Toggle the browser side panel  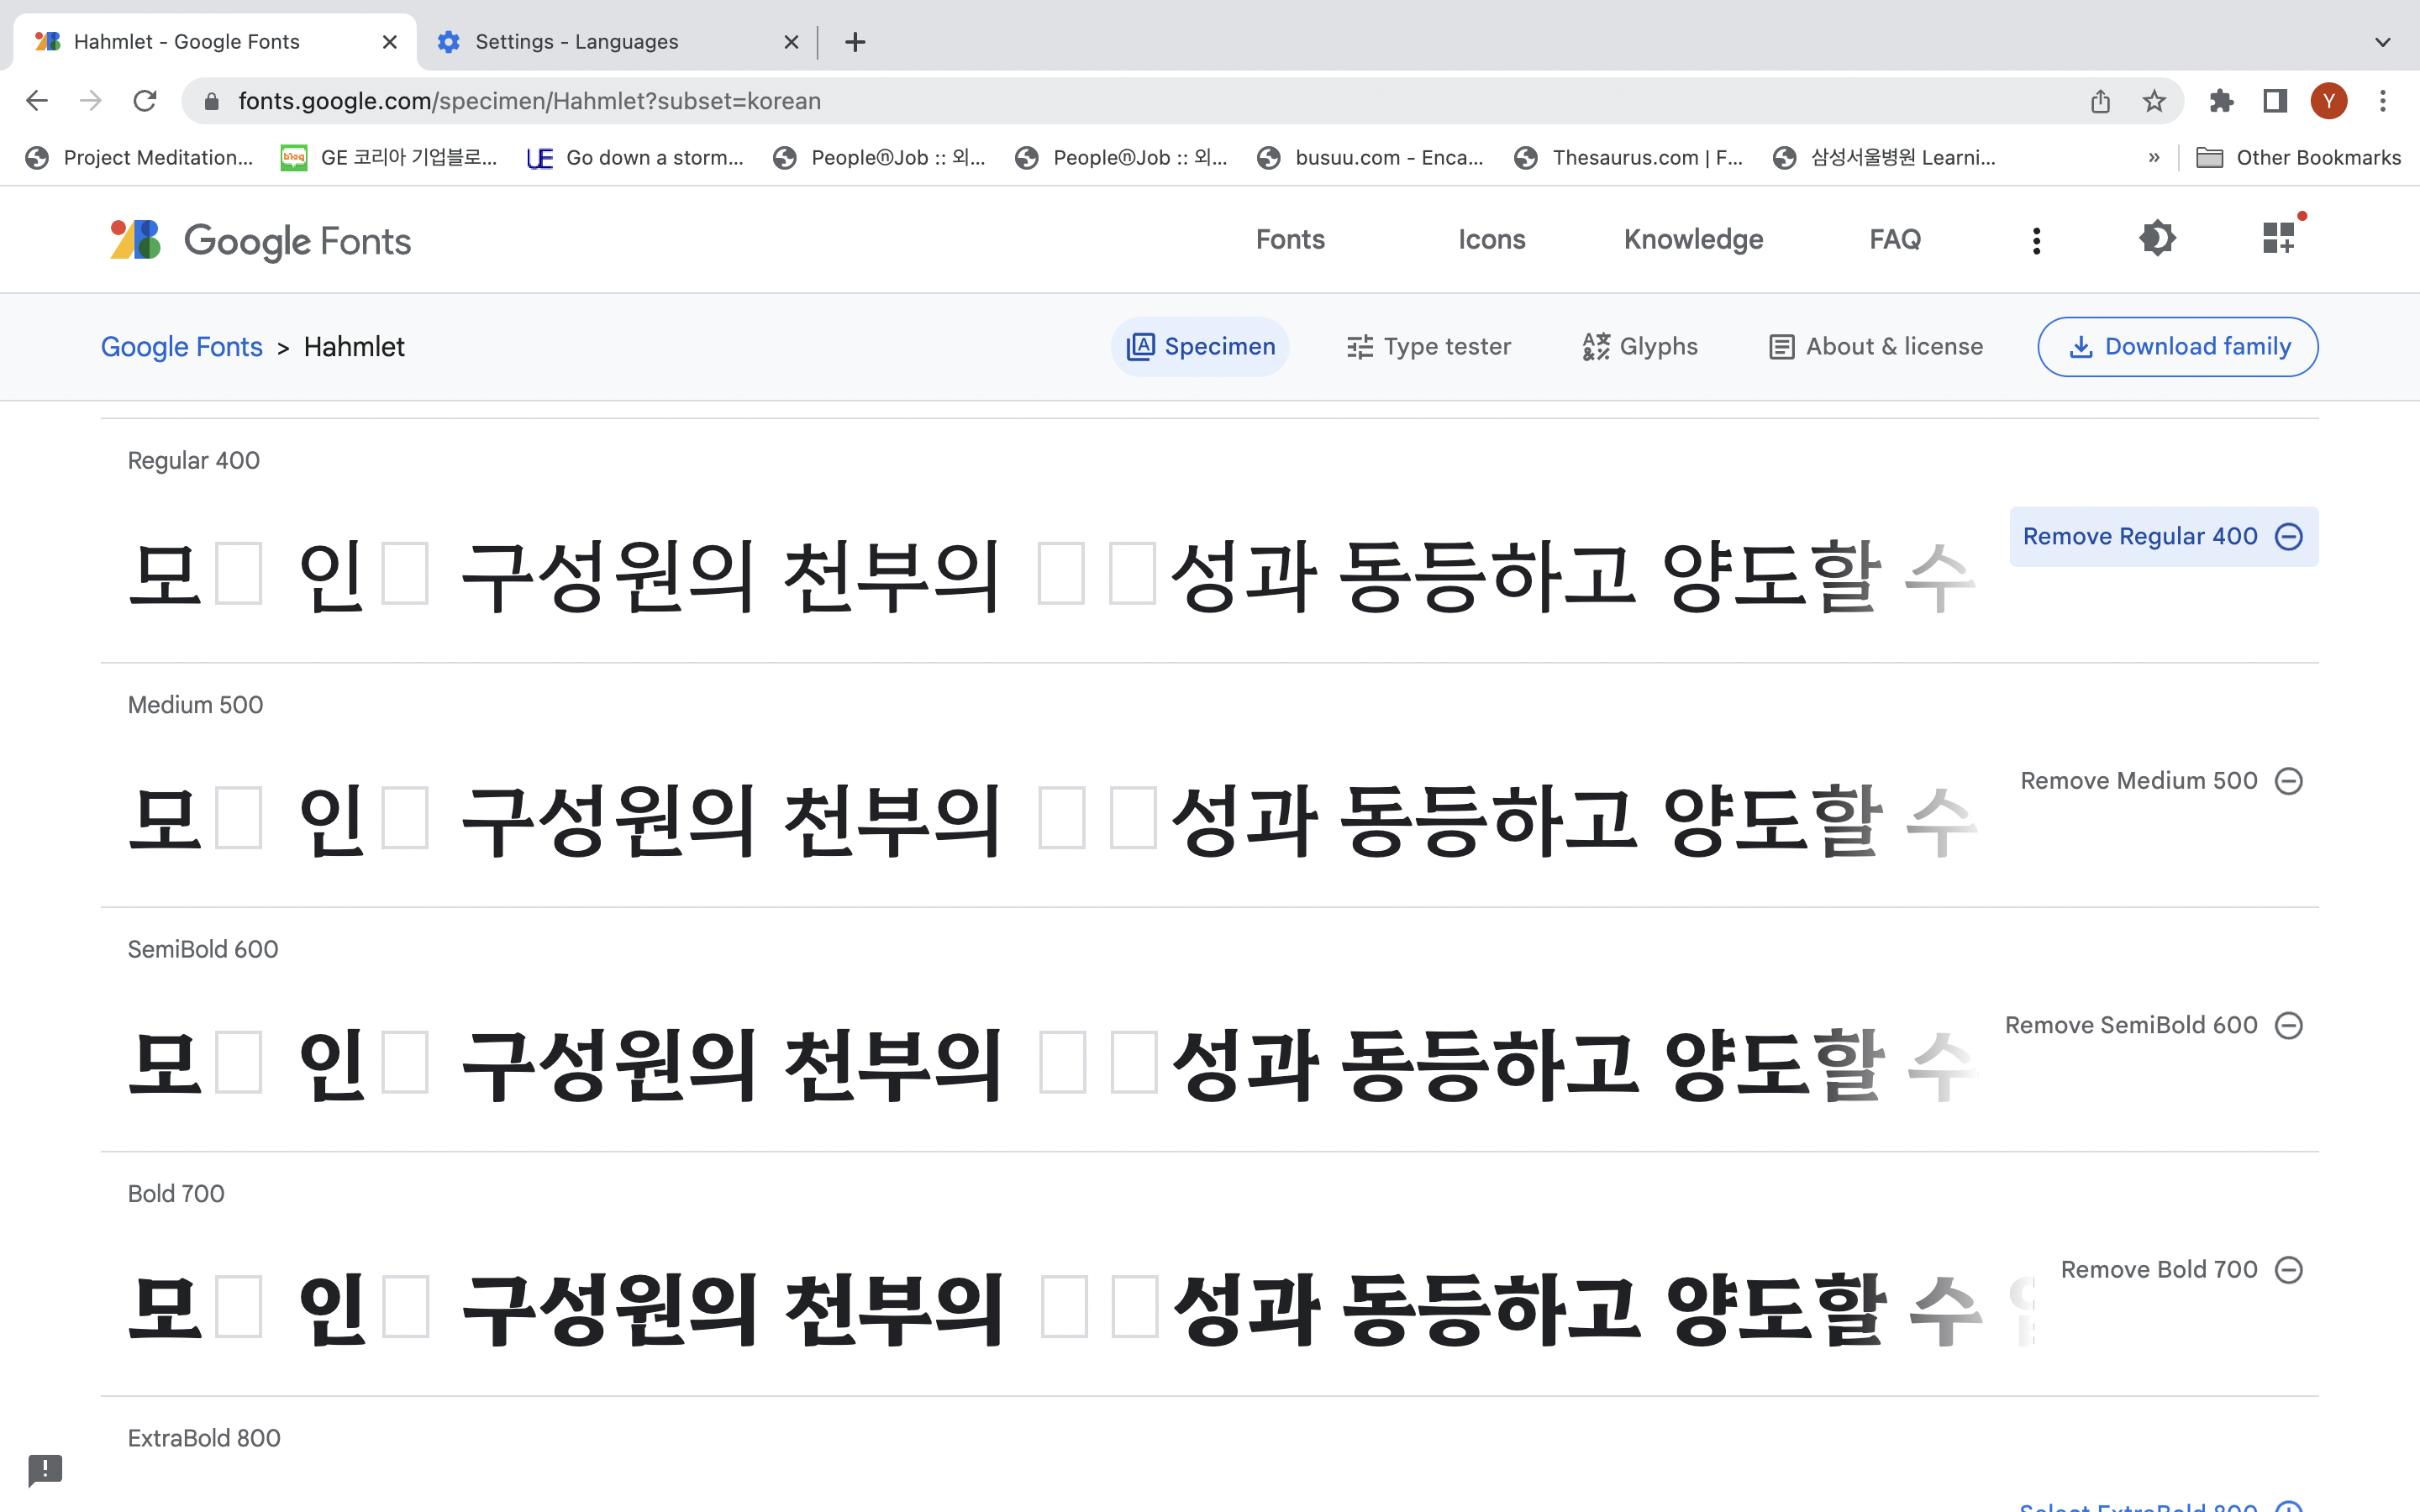tap(2275, 101)
